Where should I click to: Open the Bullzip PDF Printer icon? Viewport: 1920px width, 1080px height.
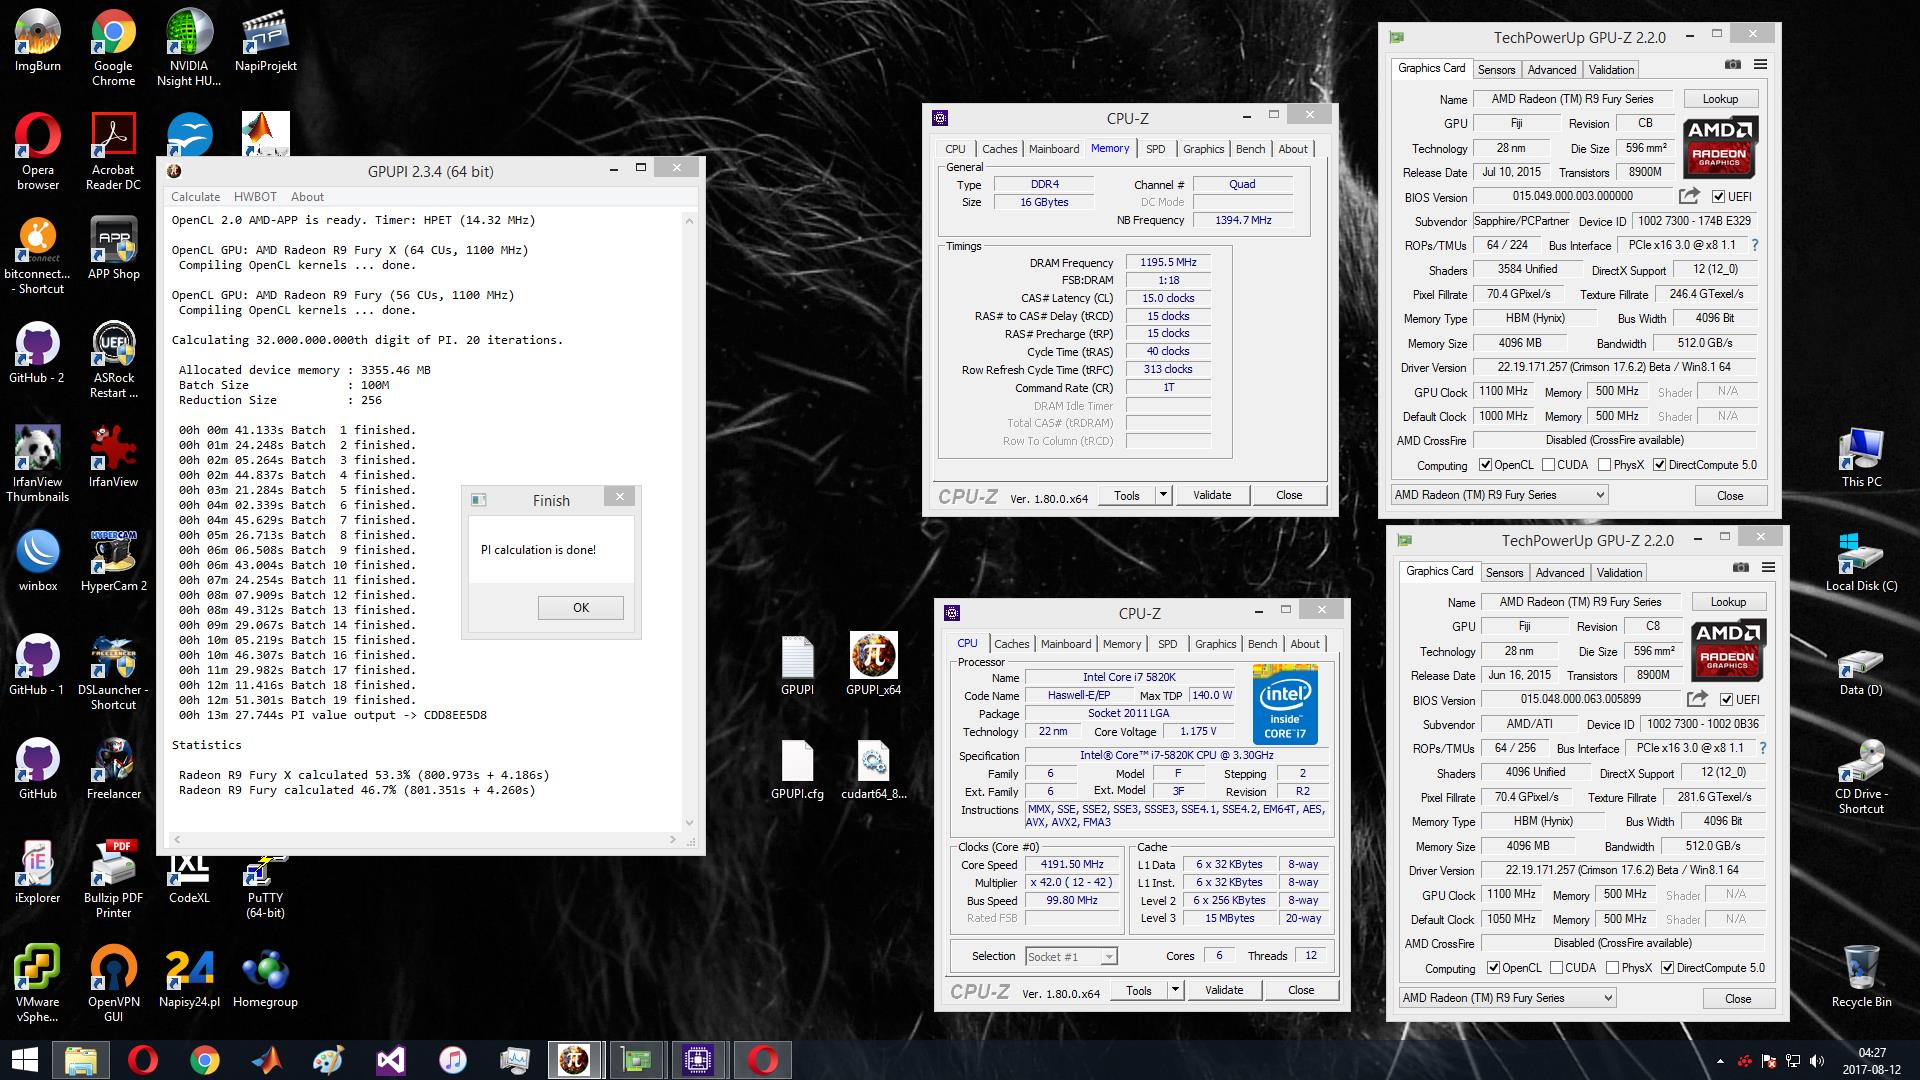(114, 880)
